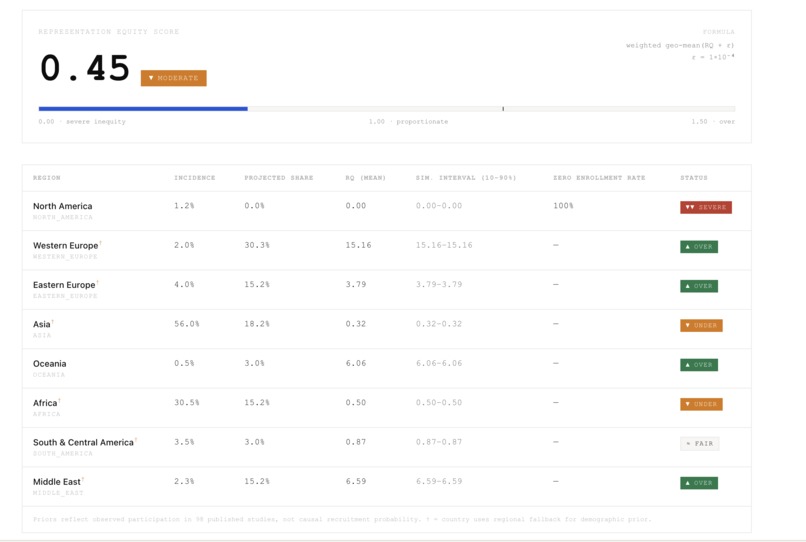Click the MODERATE score badge

click(x=174, y=78)
